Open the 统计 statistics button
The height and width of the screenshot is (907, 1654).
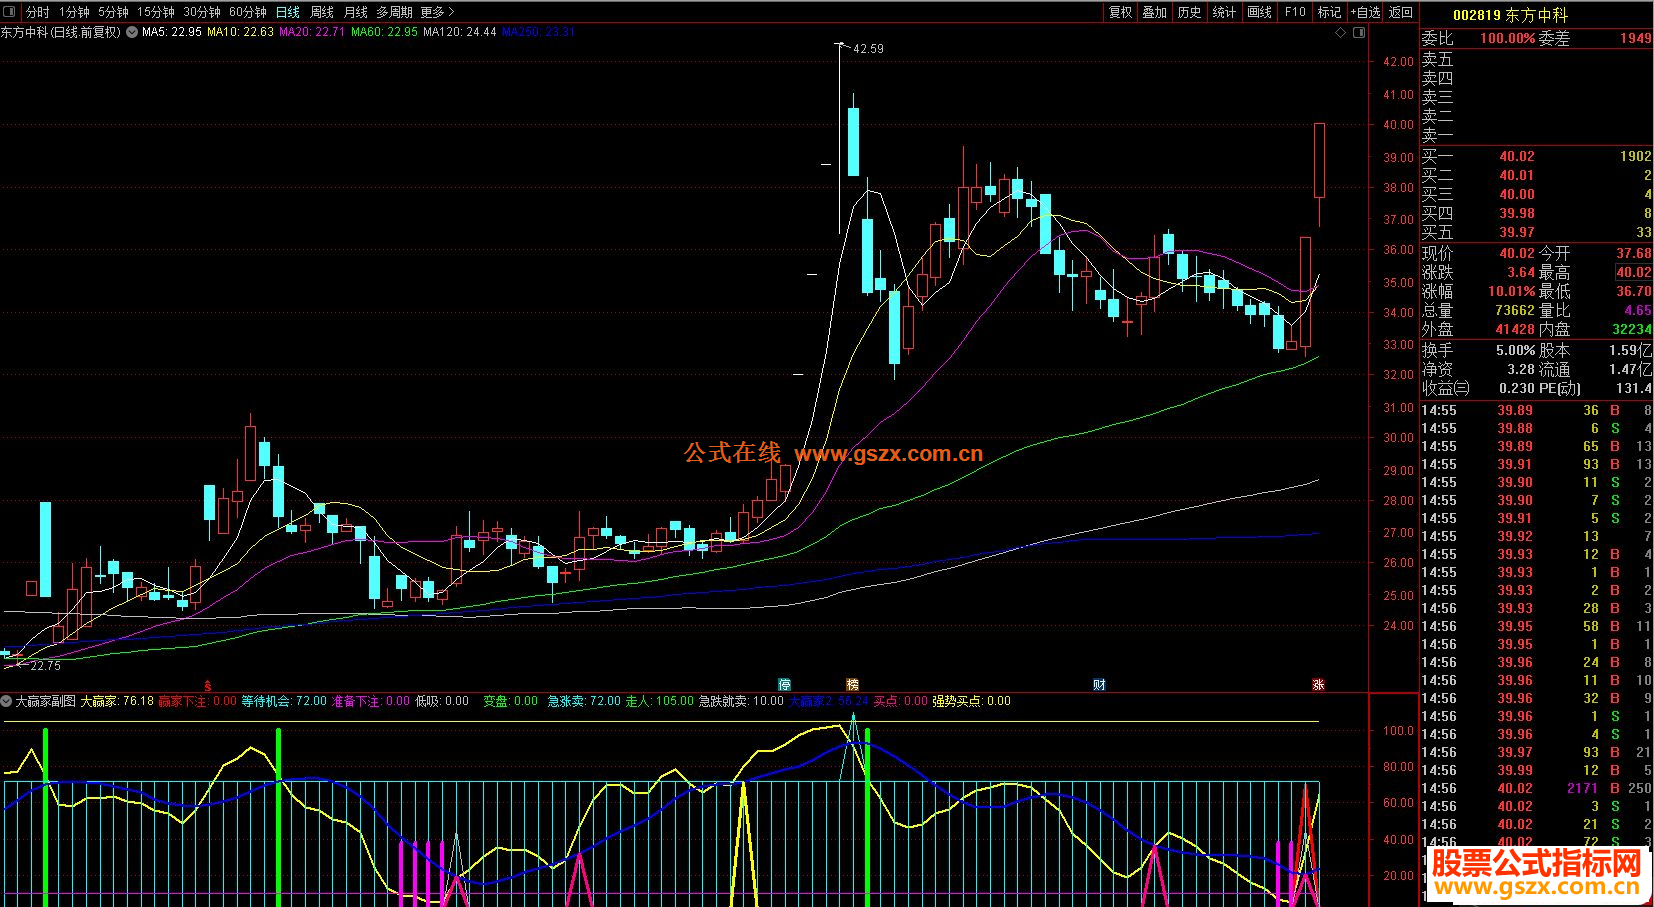(x=1224, y=12)
